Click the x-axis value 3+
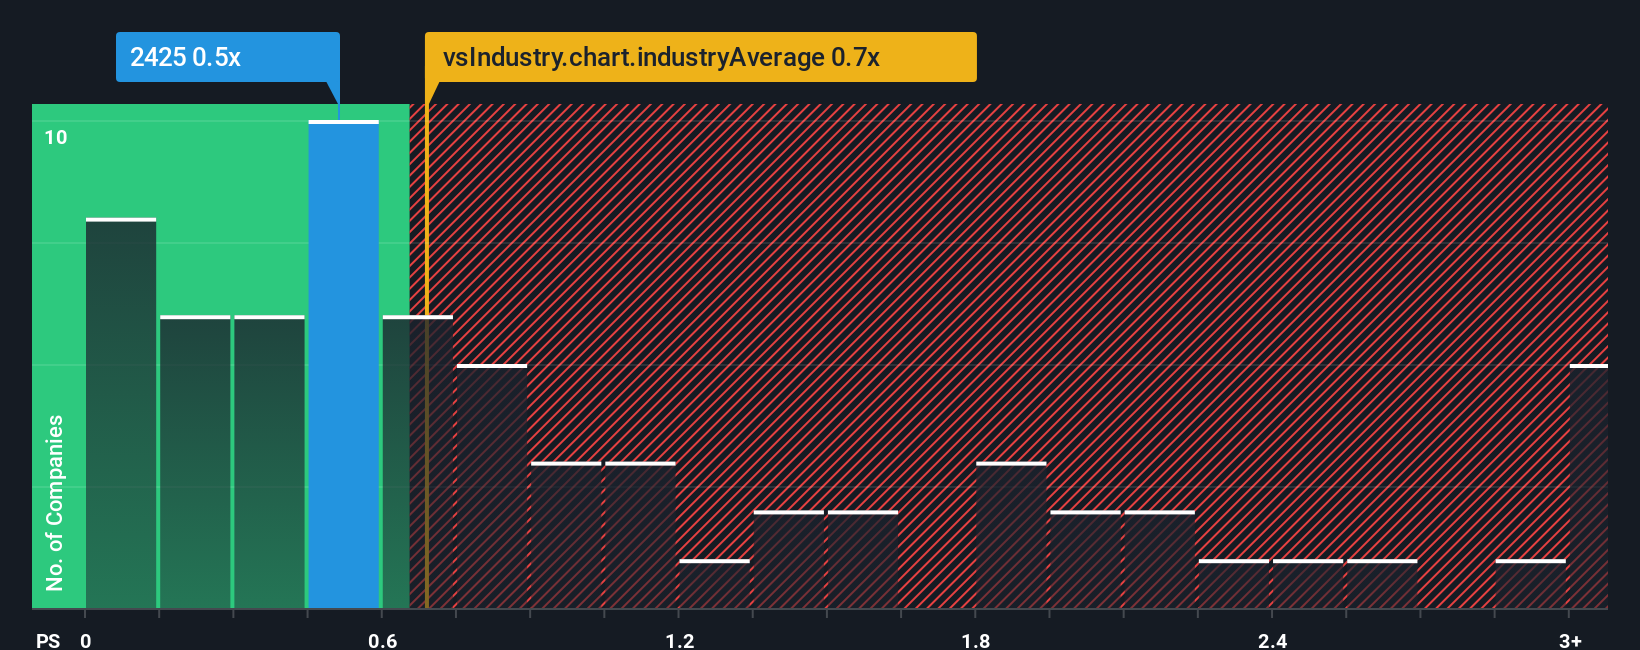 pos(1570,640)
